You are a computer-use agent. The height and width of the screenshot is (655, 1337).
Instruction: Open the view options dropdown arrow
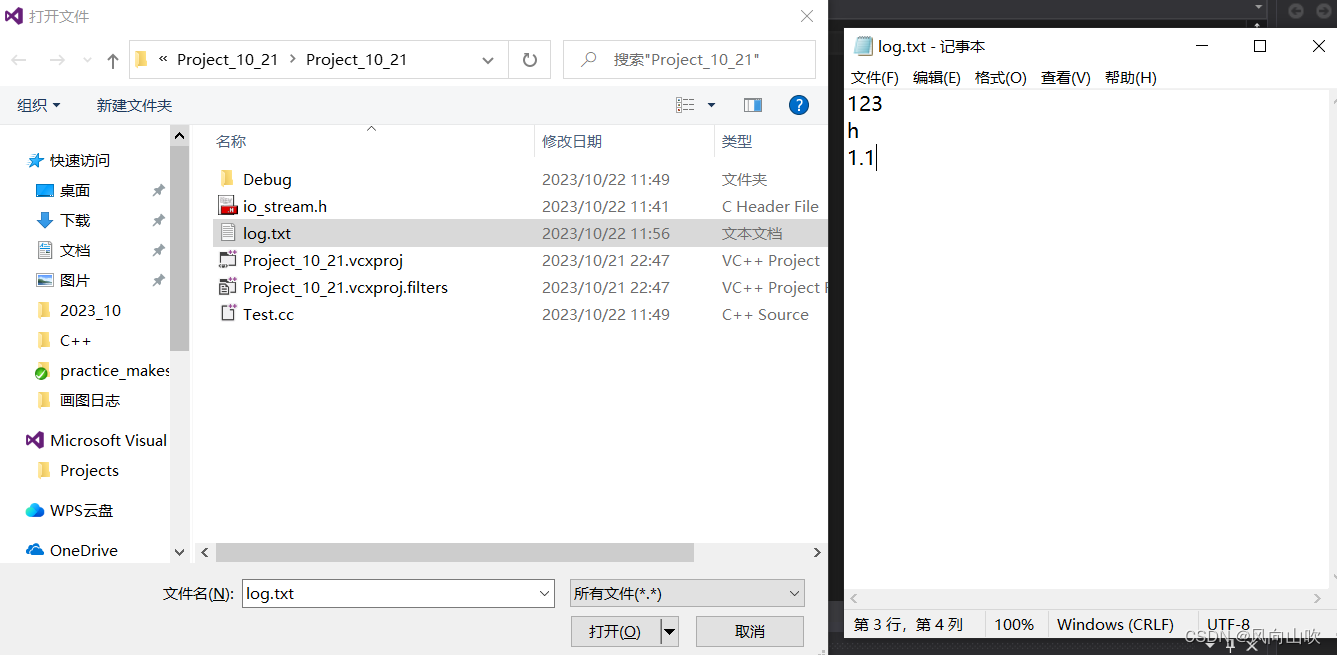point(711,105)
